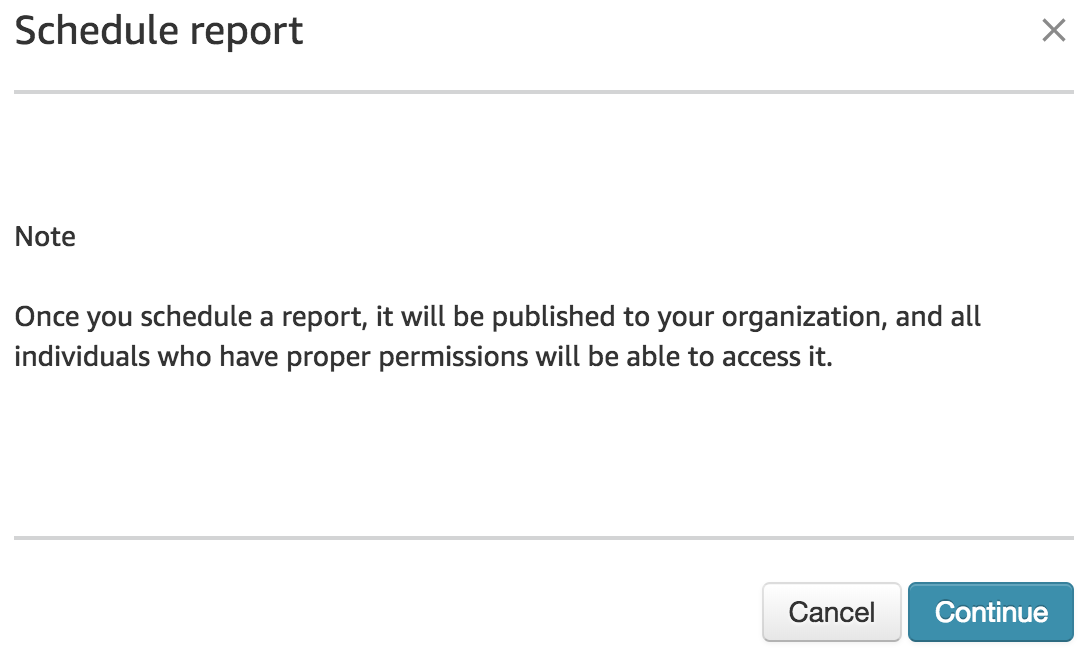Click the note paragraph about publishing
This screenshot has width=1092, height=656.
click(497, 336)
